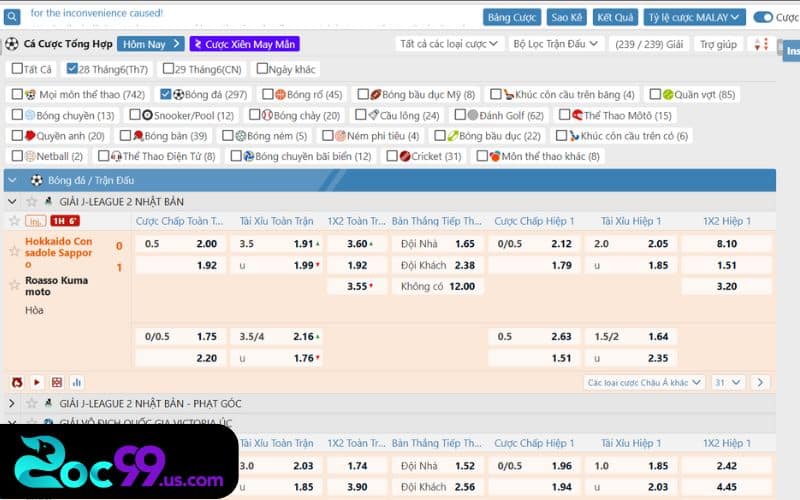Check the Cricket (31) checkbox
Viewport: 800px width, 500px height.
pyautogui.click(x=392, y=156)
